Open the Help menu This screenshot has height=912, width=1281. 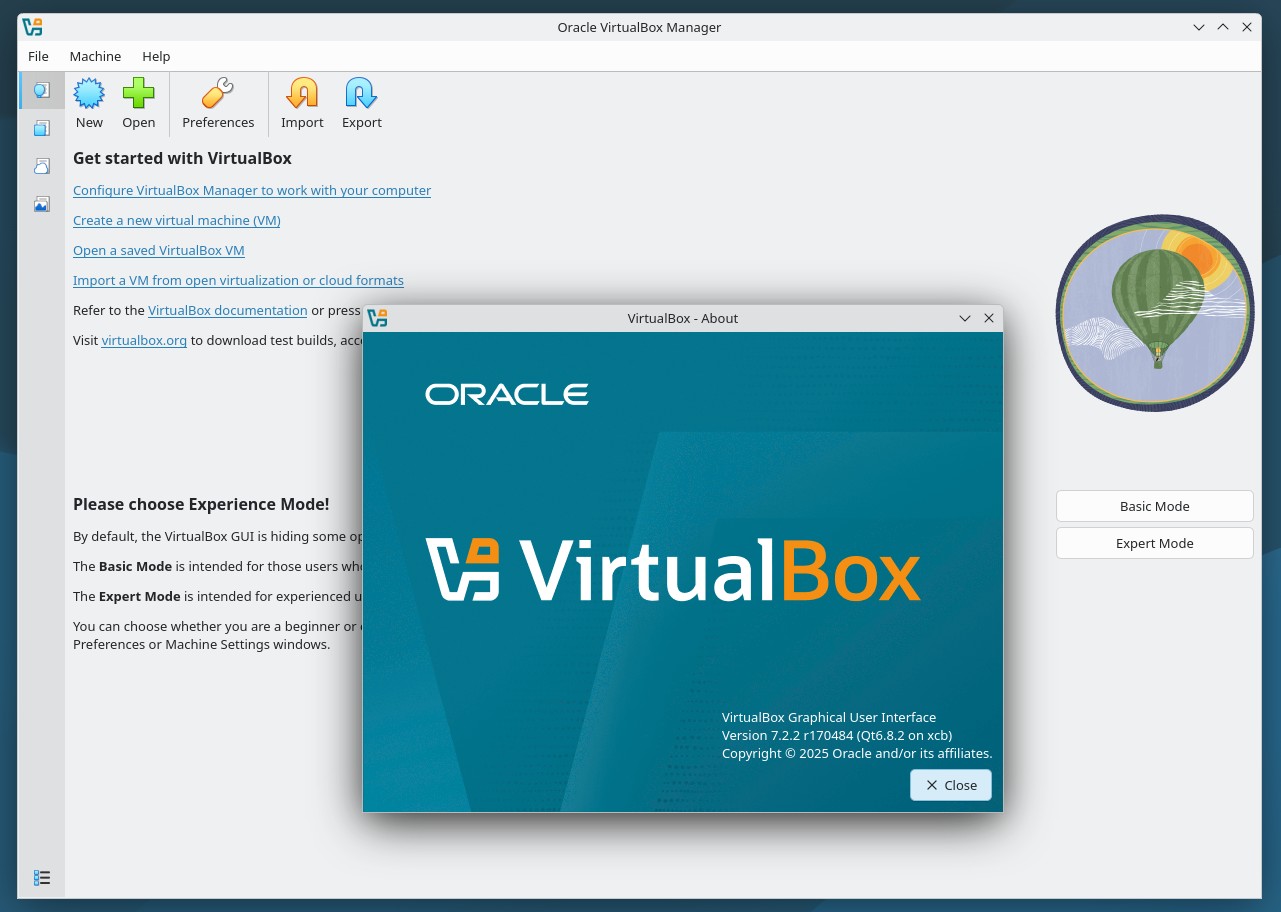pyautogui.click(x=156, y=56)
